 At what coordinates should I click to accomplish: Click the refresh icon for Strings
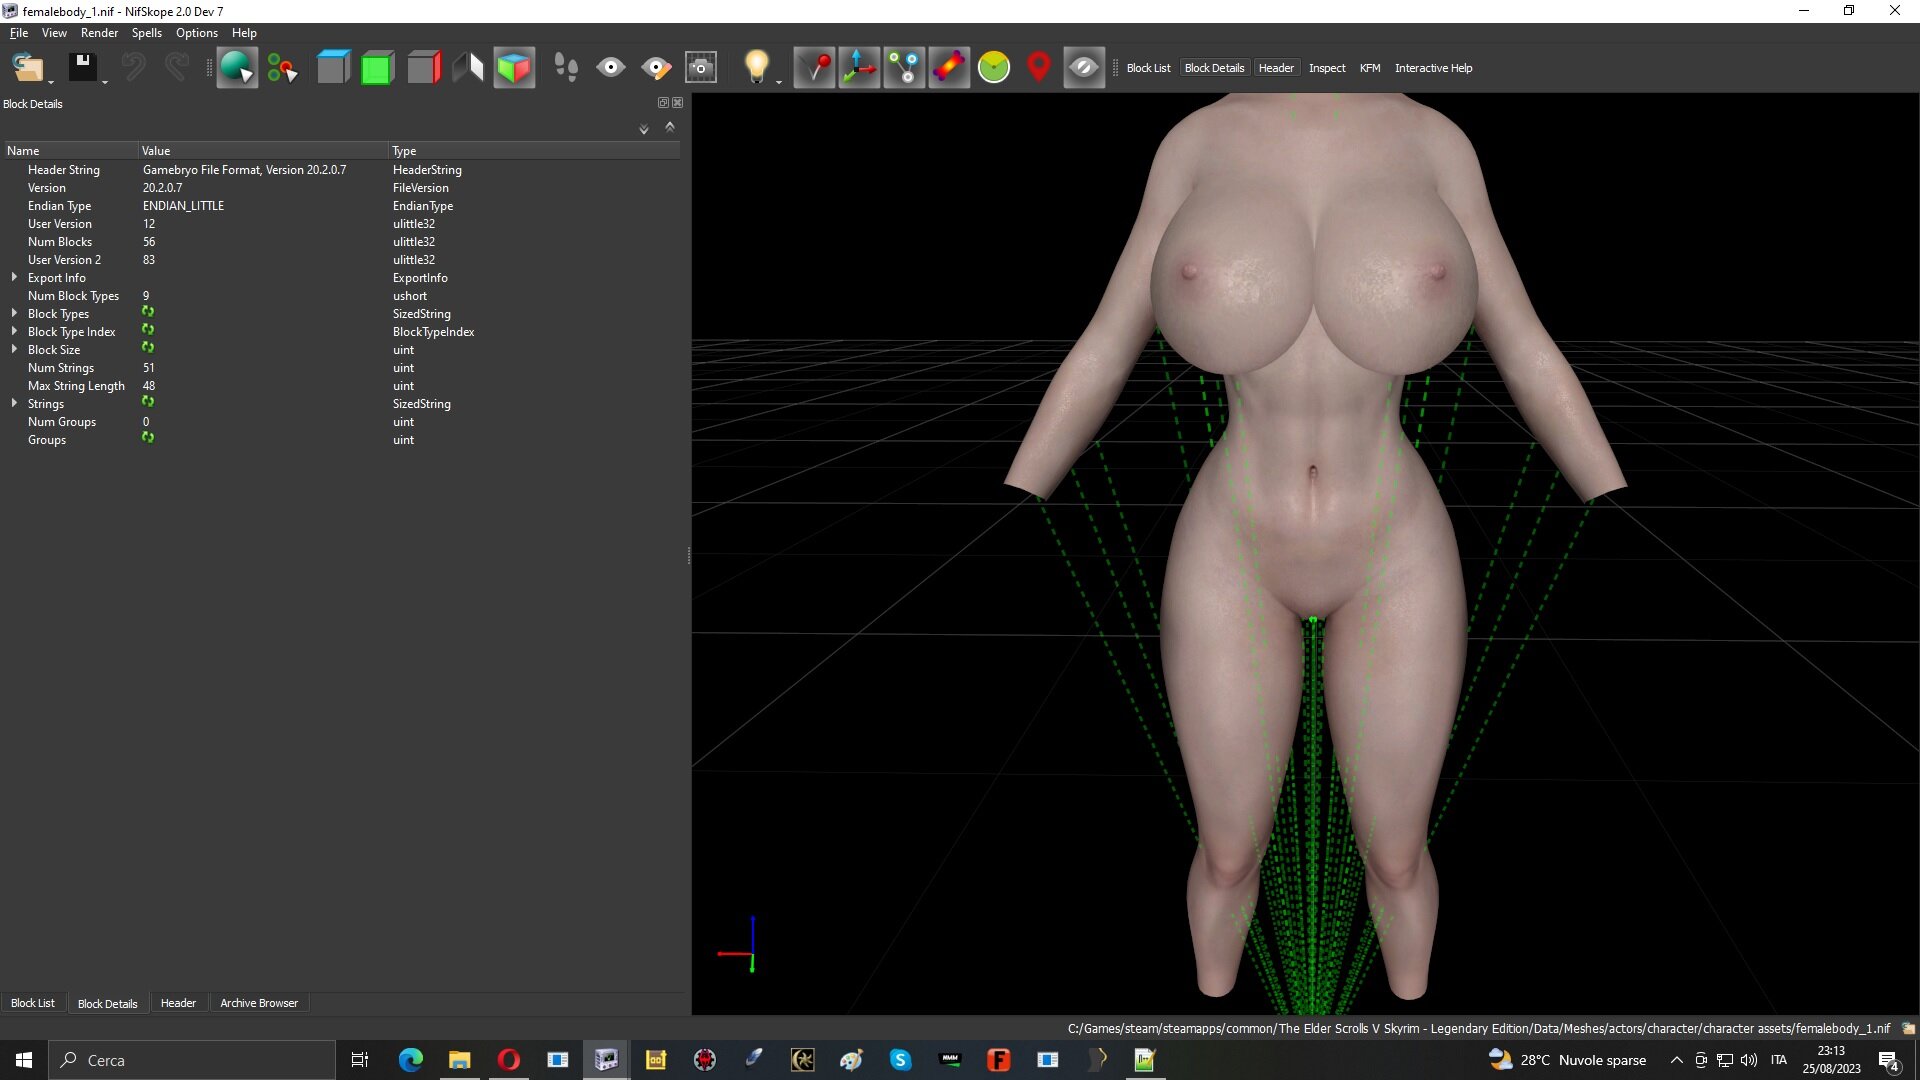pos(148,402)
